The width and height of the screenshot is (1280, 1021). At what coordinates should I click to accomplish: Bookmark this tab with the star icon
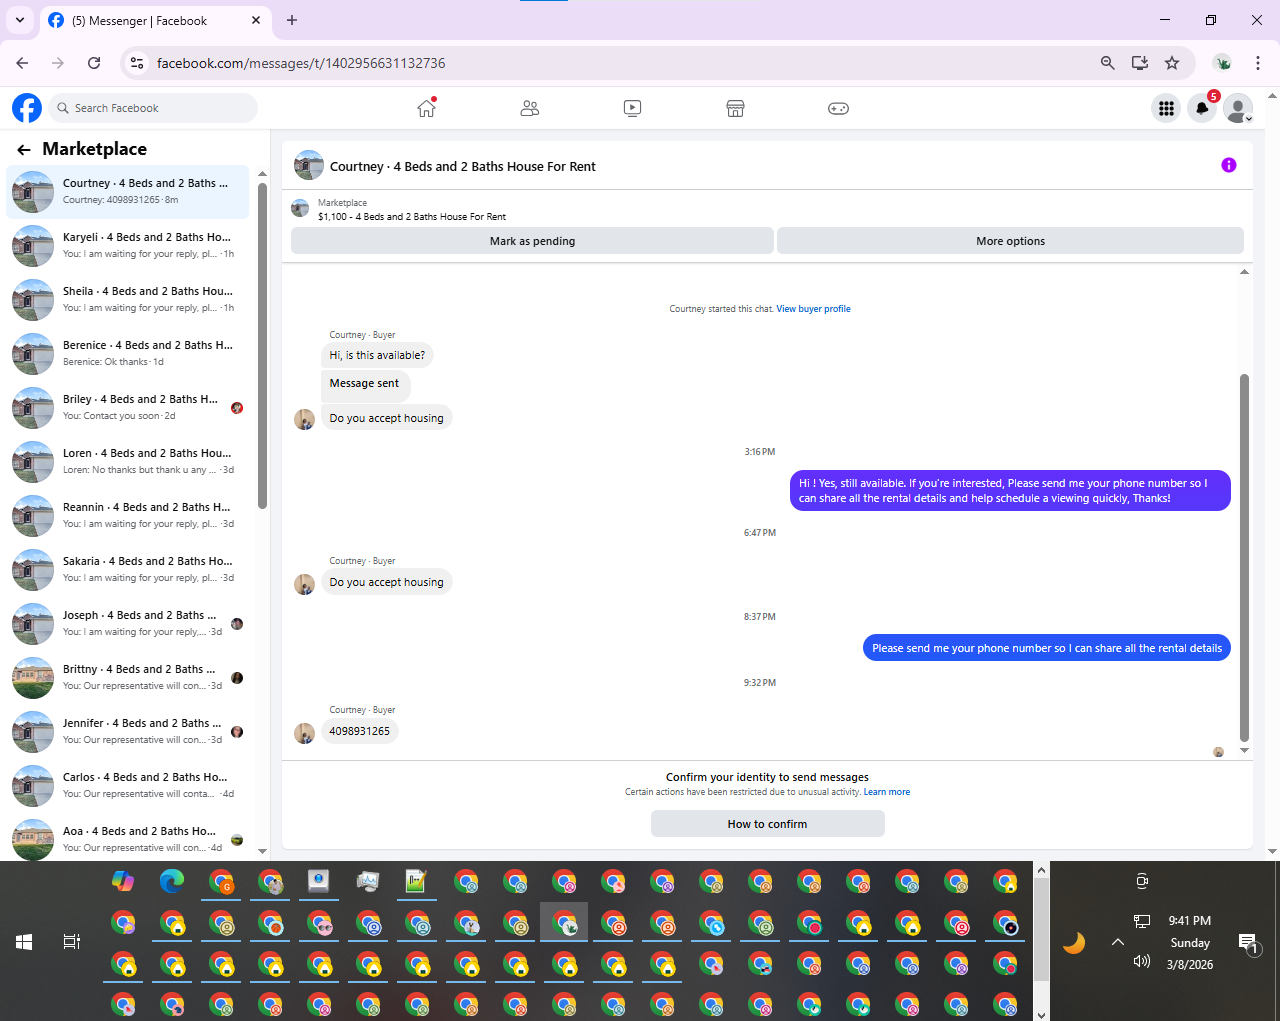[x=1172, y=63]
